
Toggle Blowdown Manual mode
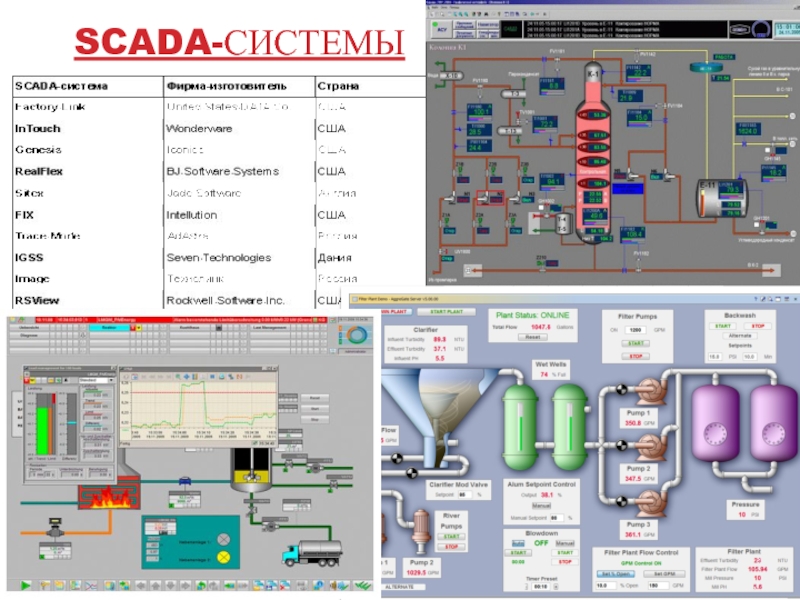565,543
